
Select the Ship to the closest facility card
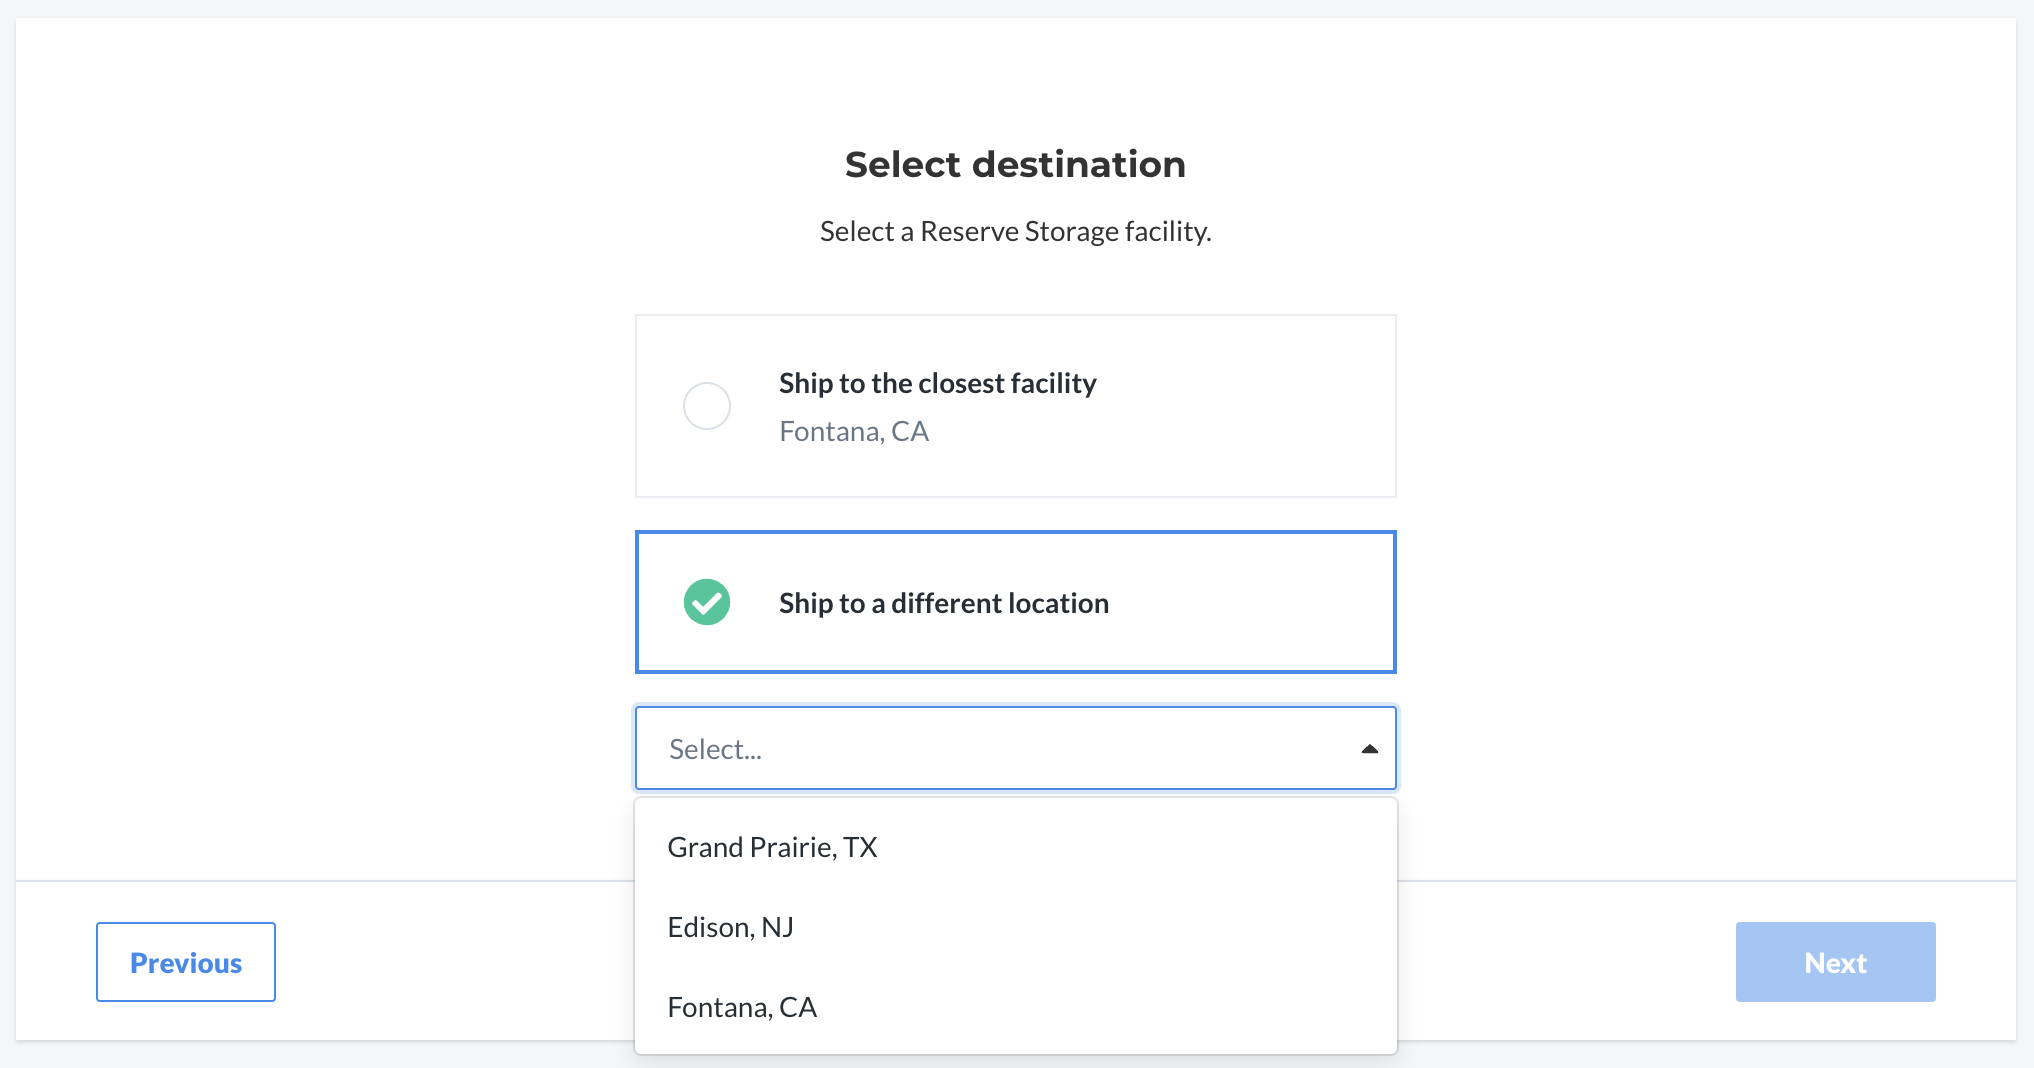coord(1016,406)
